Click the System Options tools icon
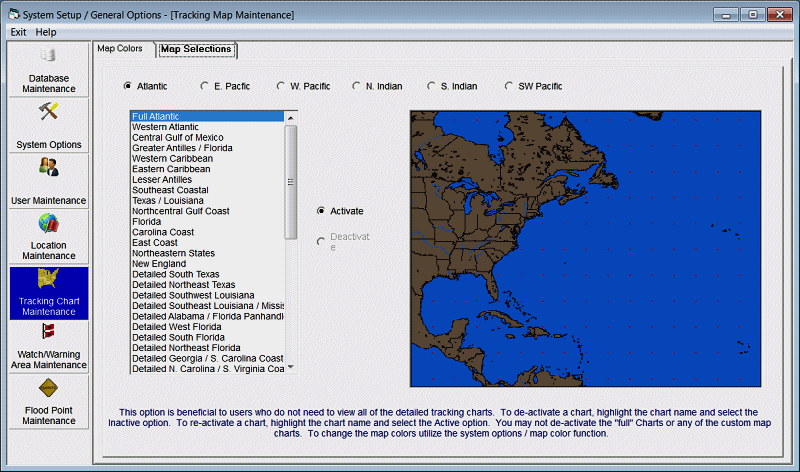Image resolution: width=800 pixels, height=472 pixels. [x=48, y=112]
